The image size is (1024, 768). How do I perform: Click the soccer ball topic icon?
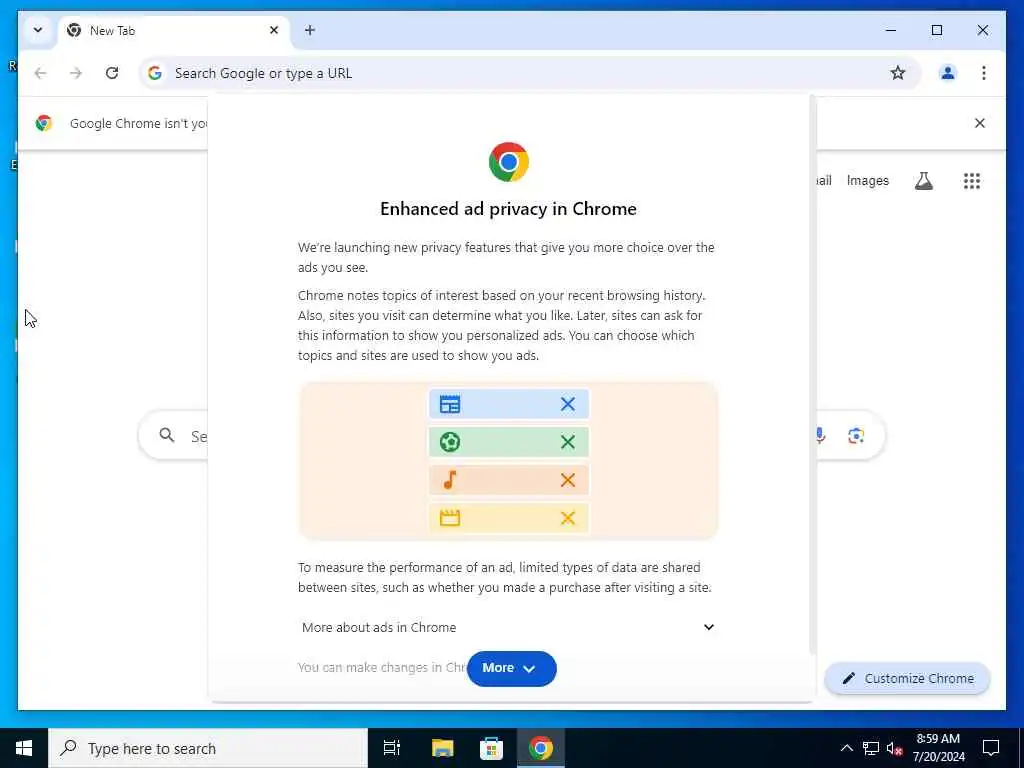[450, 442]
